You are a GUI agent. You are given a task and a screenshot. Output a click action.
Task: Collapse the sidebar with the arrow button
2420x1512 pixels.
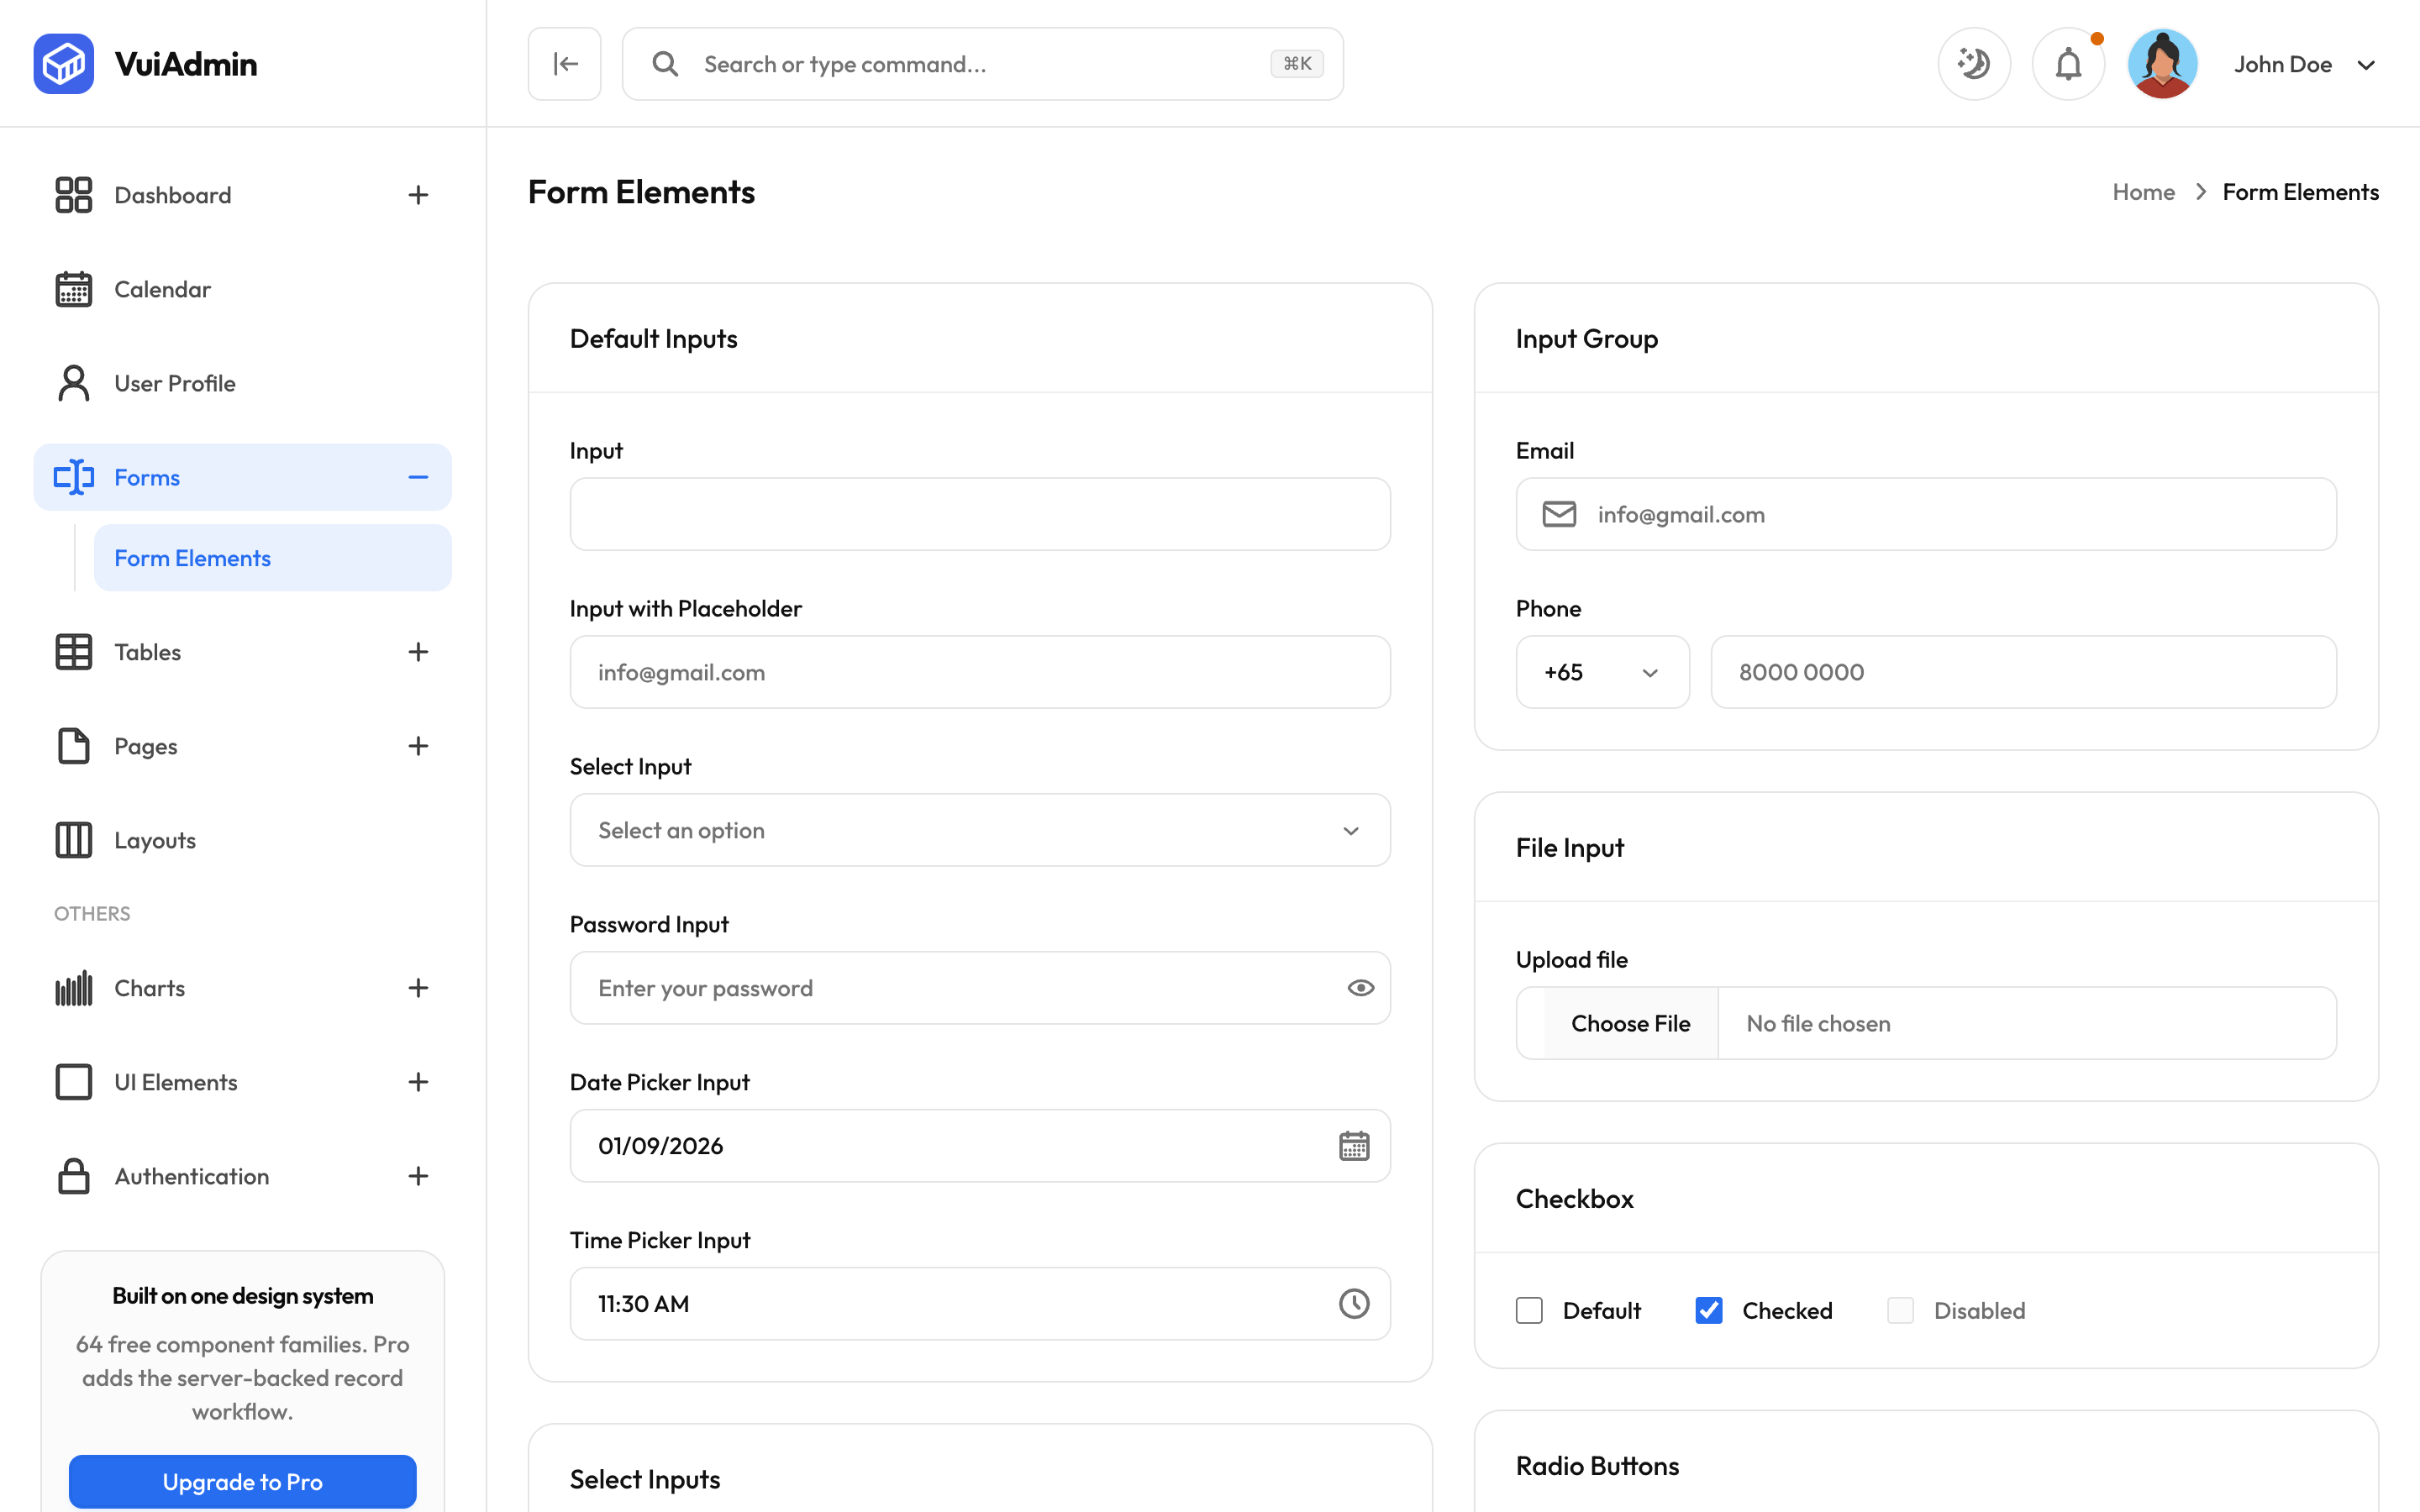click(x=565, y=64)
